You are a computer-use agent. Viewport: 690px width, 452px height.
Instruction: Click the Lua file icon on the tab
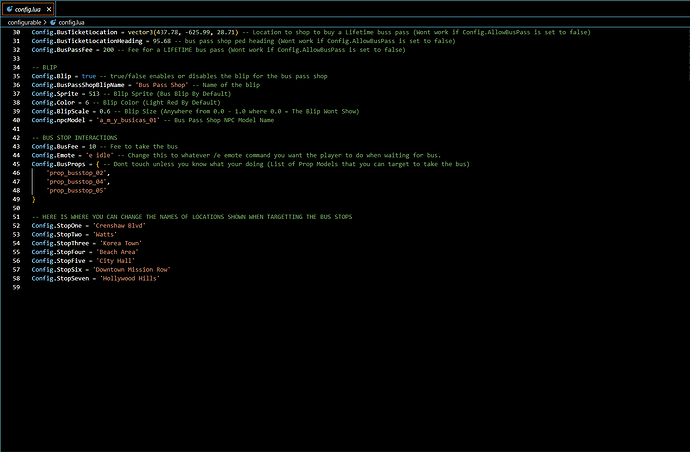[x=9, y=9]
